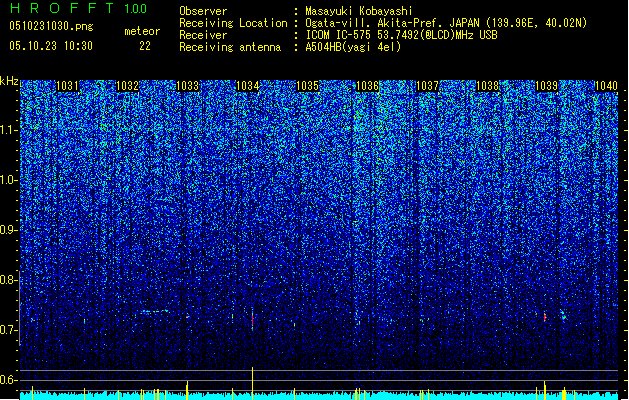Select the filename 0510231030.png
This screenshot has width=629, height=400.
click(x=51, y=26)
